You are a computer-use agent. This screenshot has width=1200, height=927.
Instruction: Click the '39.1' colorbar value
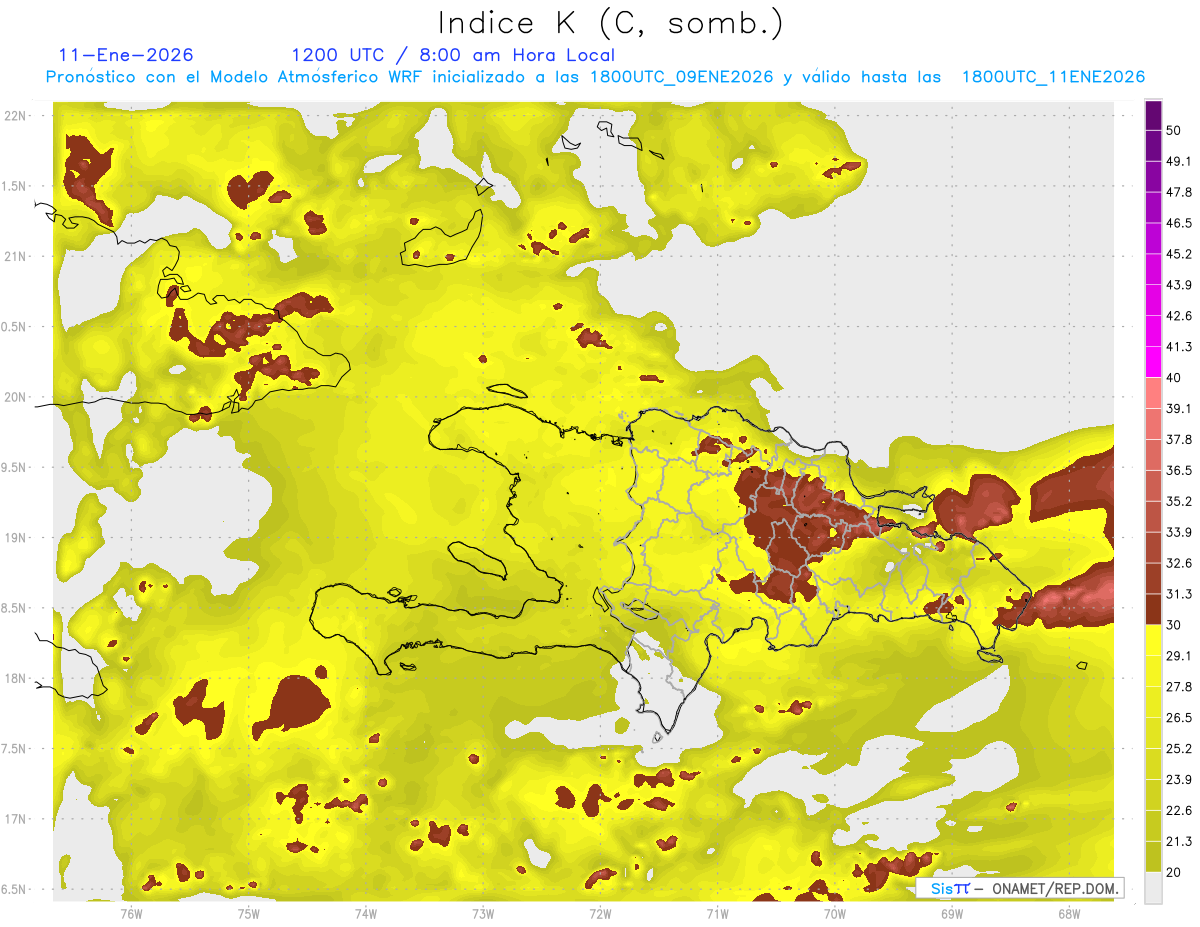pos(1180,408)
